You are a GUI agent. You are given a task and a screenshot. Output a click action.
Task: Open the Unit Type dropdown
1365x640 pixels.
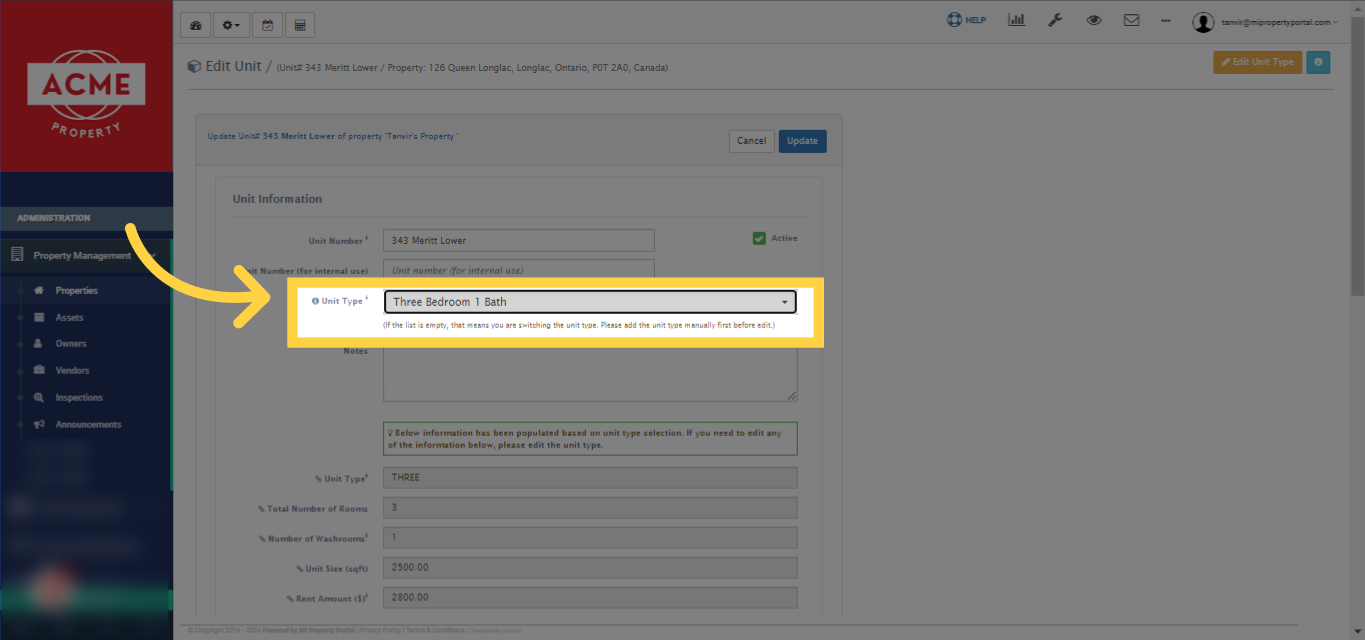(589, 301)
